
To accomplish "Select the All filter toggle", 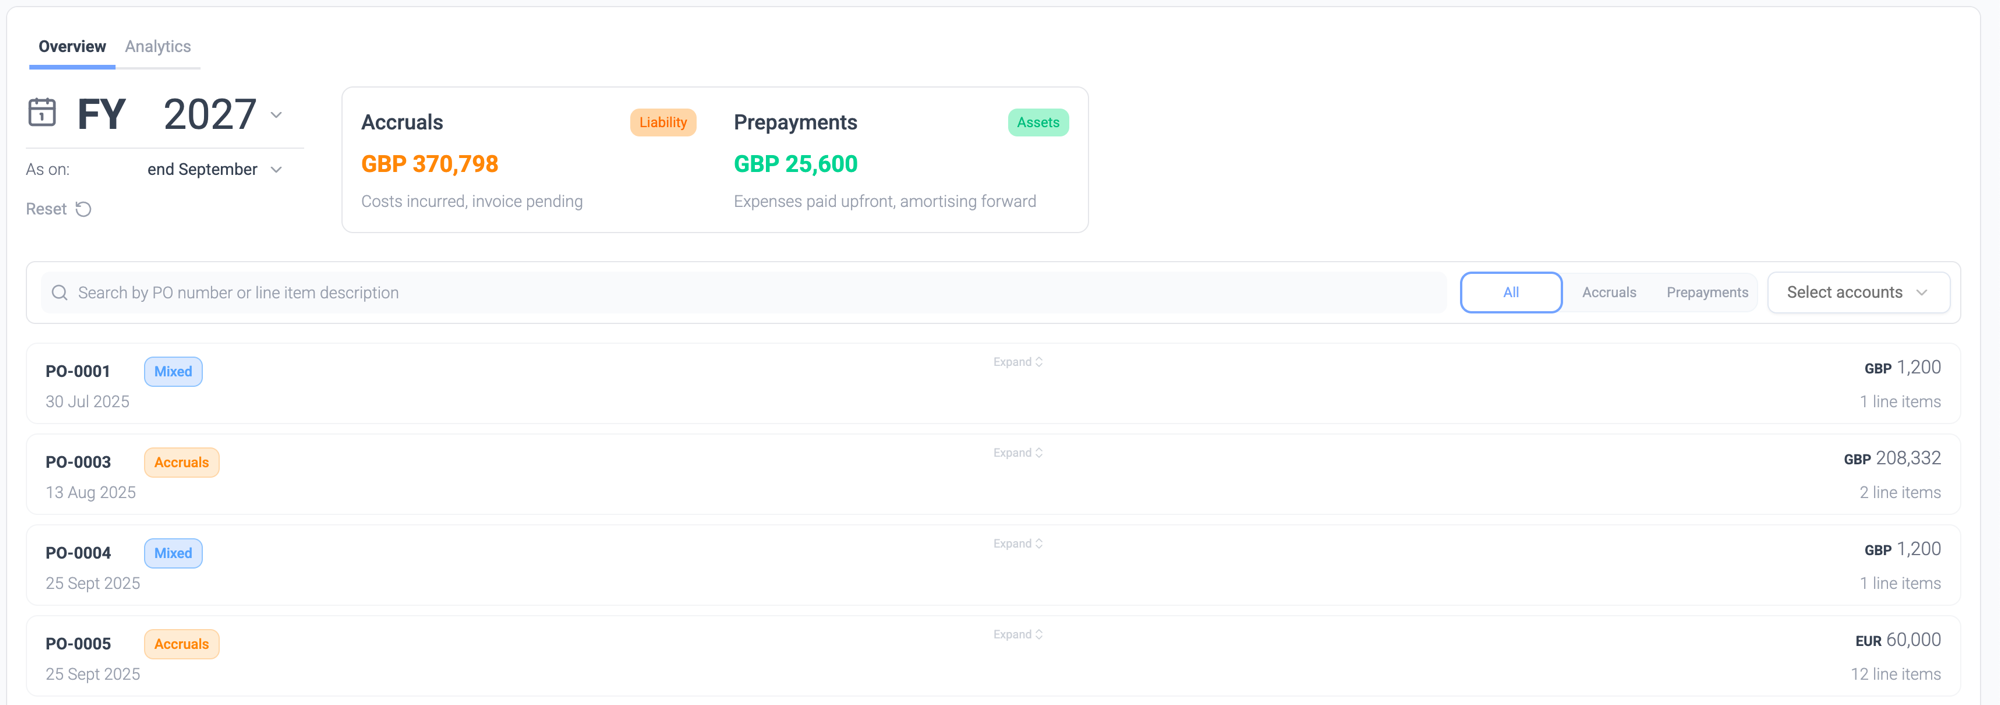I will click(1511, 293).
